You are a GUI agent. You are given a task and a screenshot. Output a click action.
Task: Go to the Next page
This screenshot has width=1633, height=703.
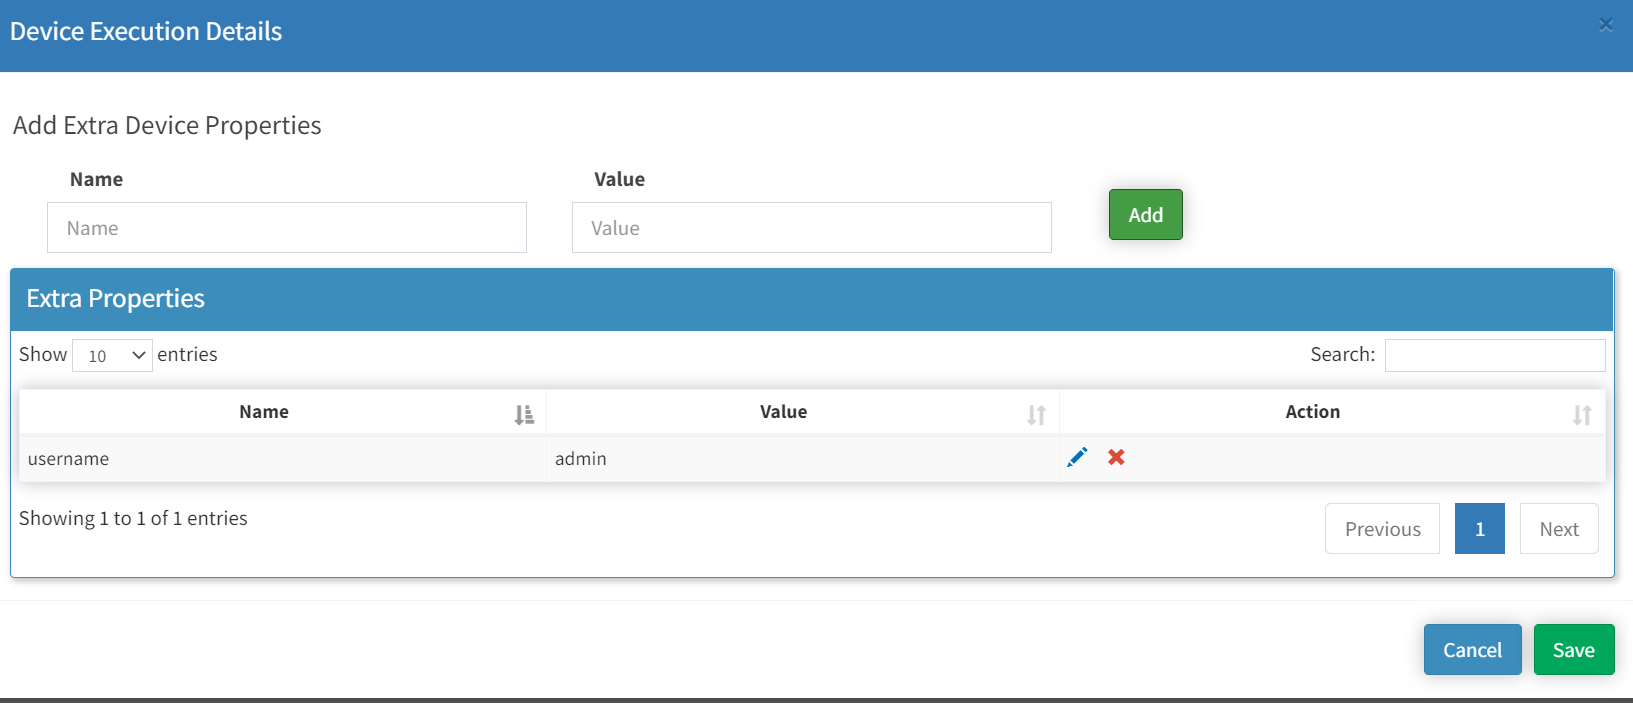coord(1559,529)
